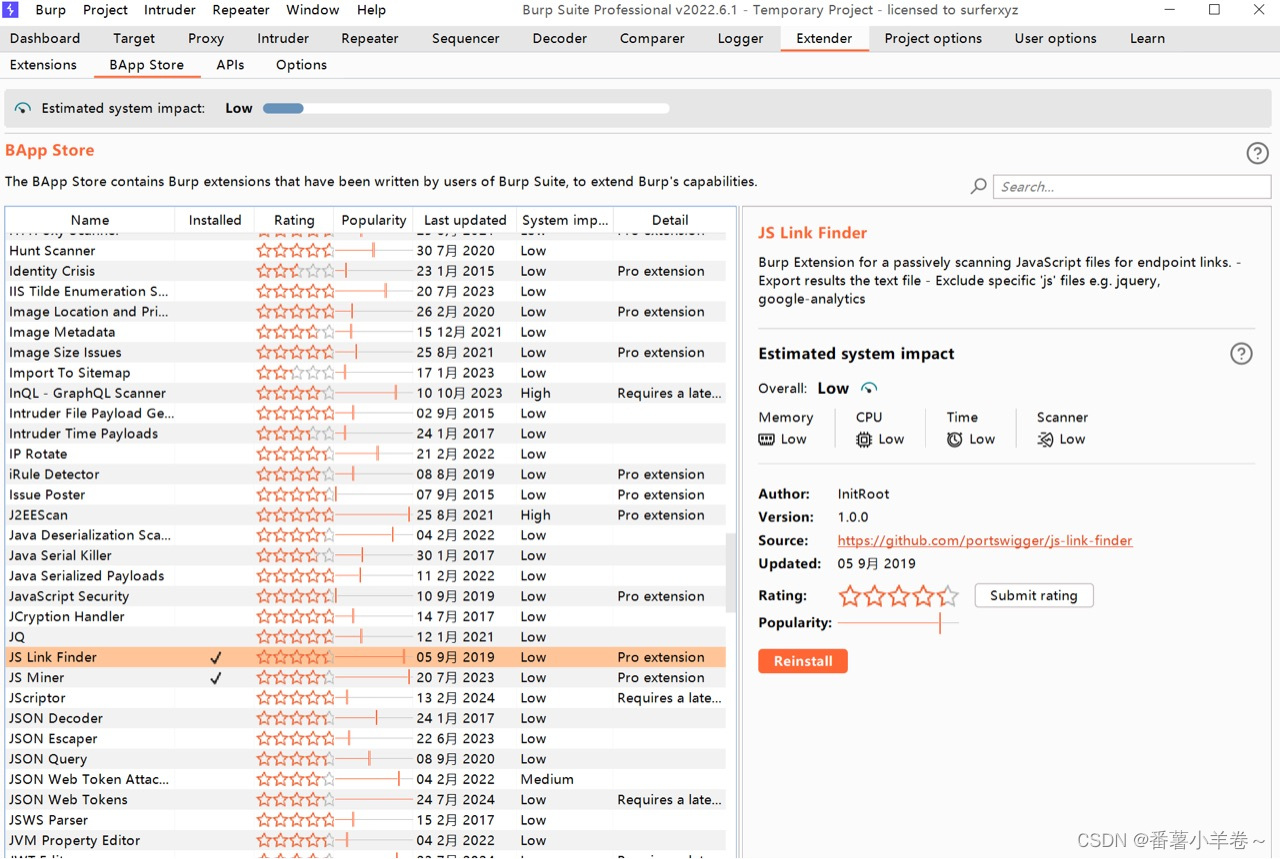Open the Intruder menu

tap(170, 10)
